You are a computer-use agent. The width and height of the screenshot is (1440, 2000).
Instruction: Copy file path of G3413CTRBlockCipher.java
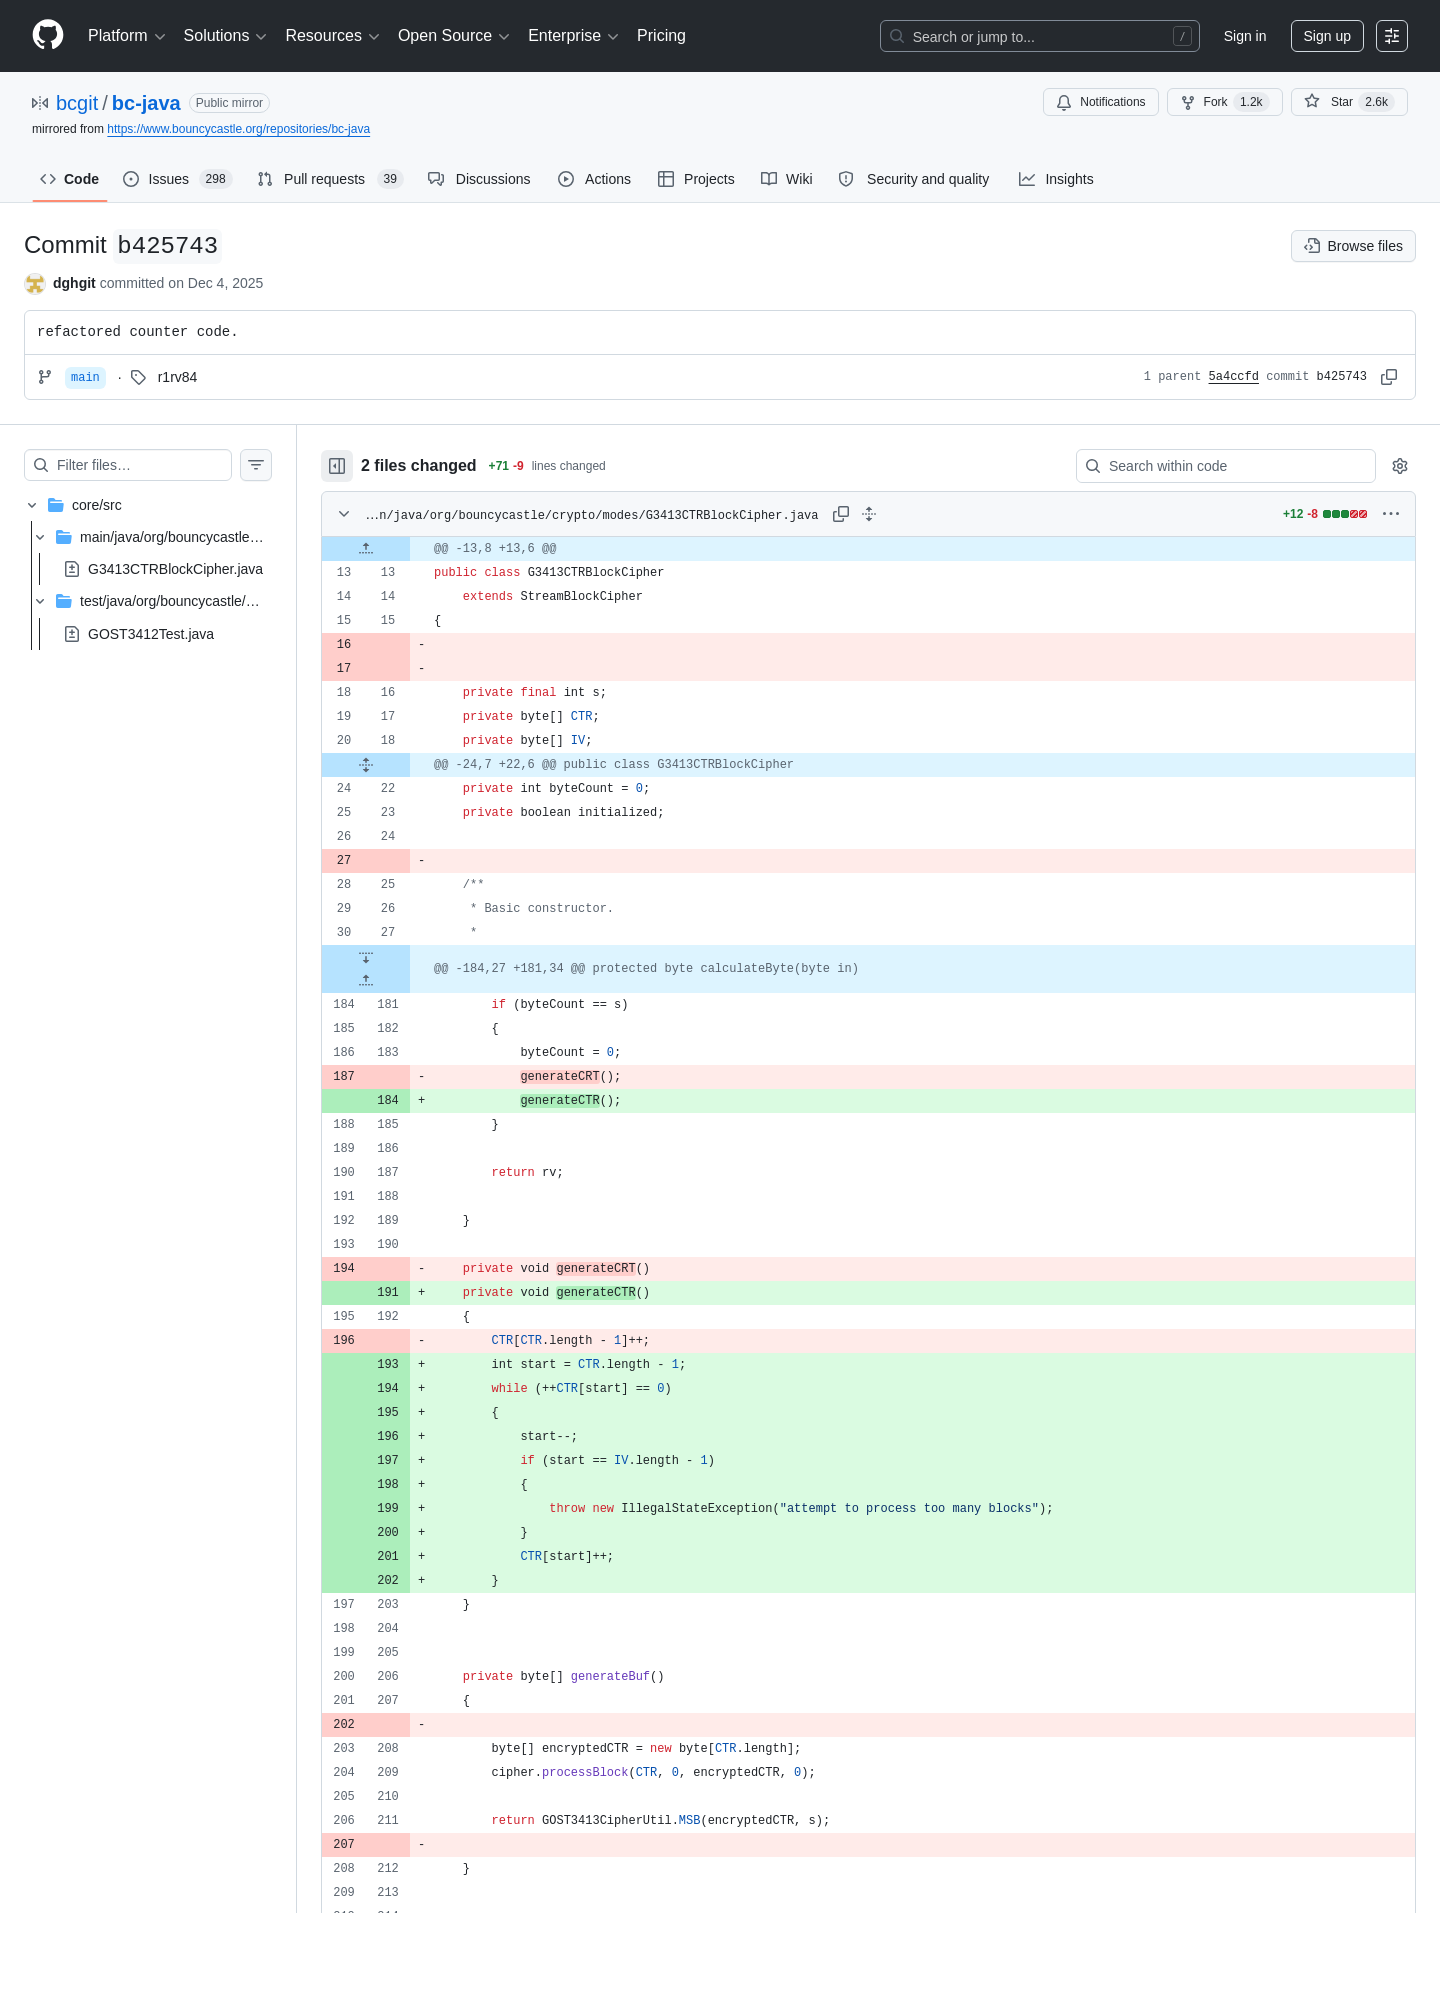pos(841,514)
